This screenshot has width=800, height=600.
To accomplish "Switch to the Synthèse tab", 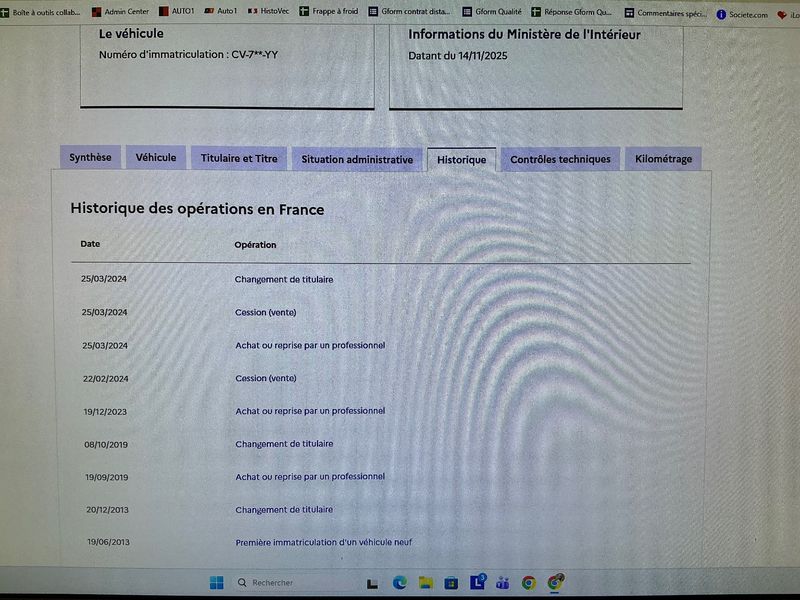I will tap(90, 158).
